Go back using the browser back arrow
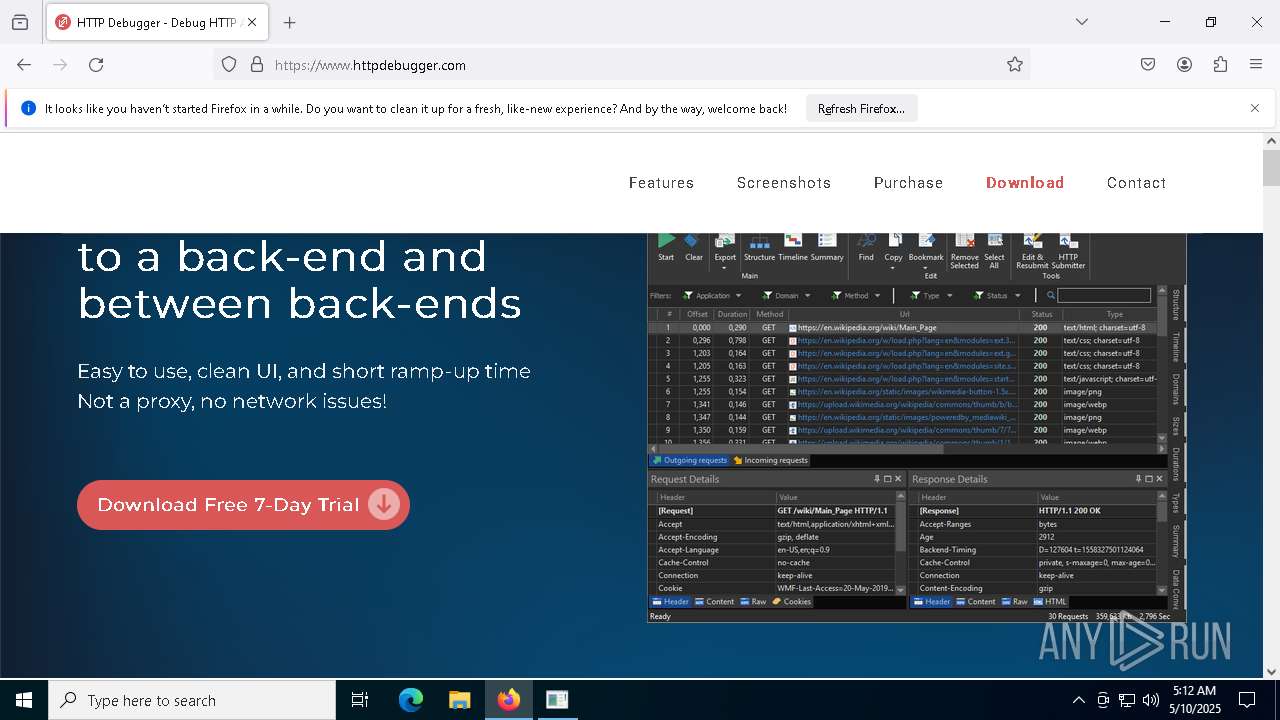The image size is (1280, 720). 24,65
